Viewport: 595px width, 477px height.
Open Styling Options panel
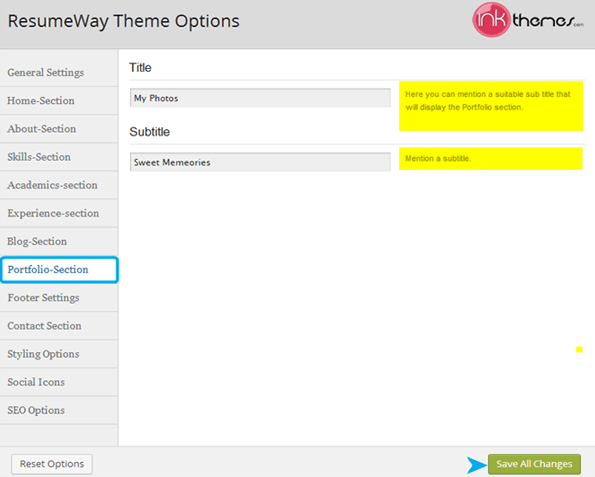coord(59,354)
